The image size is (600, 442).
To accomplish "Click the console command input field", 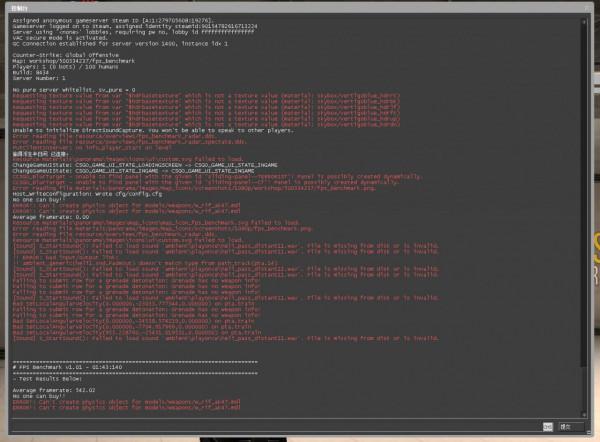I will click(x=270, y=426).
